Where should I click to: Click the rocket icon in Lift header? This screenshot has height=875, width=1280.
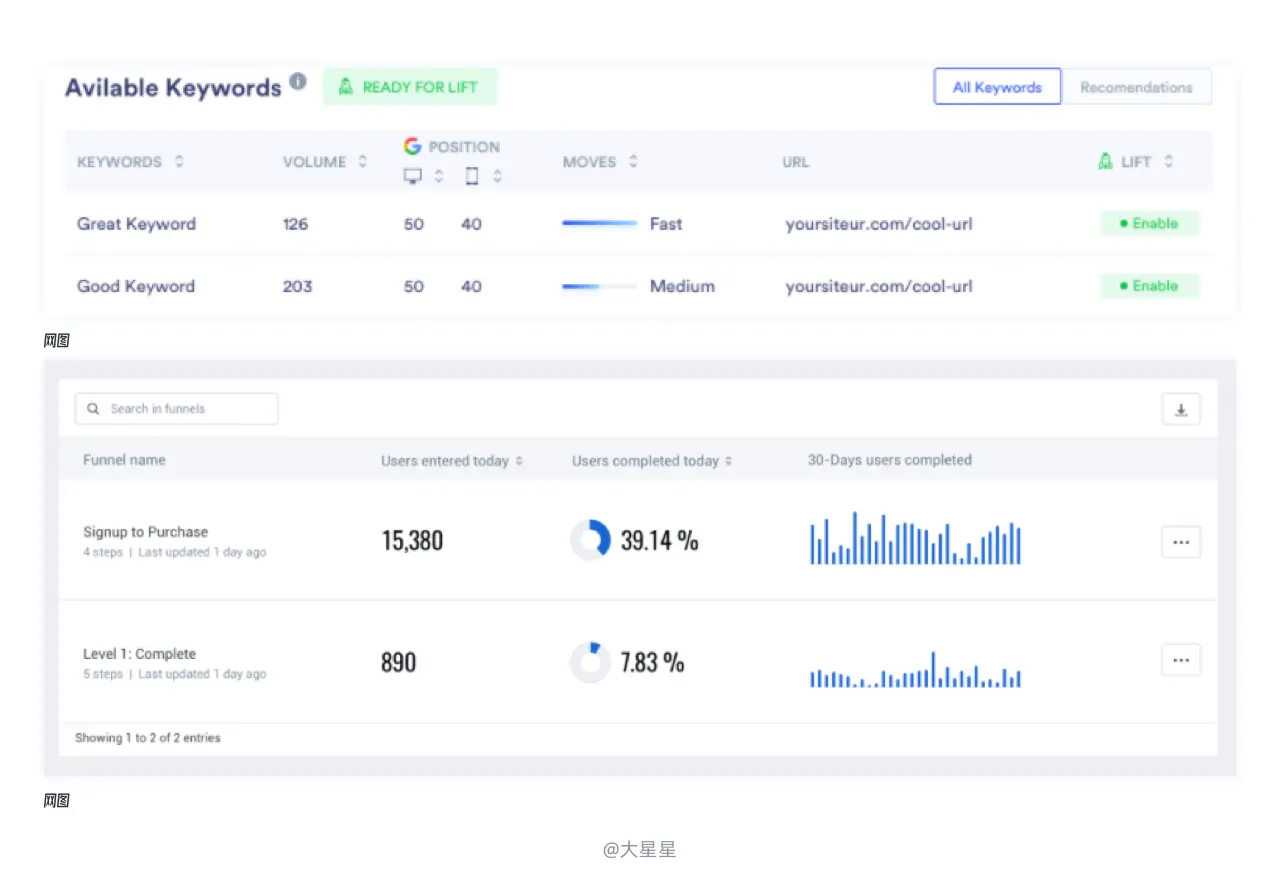(x=1105, y=161)
